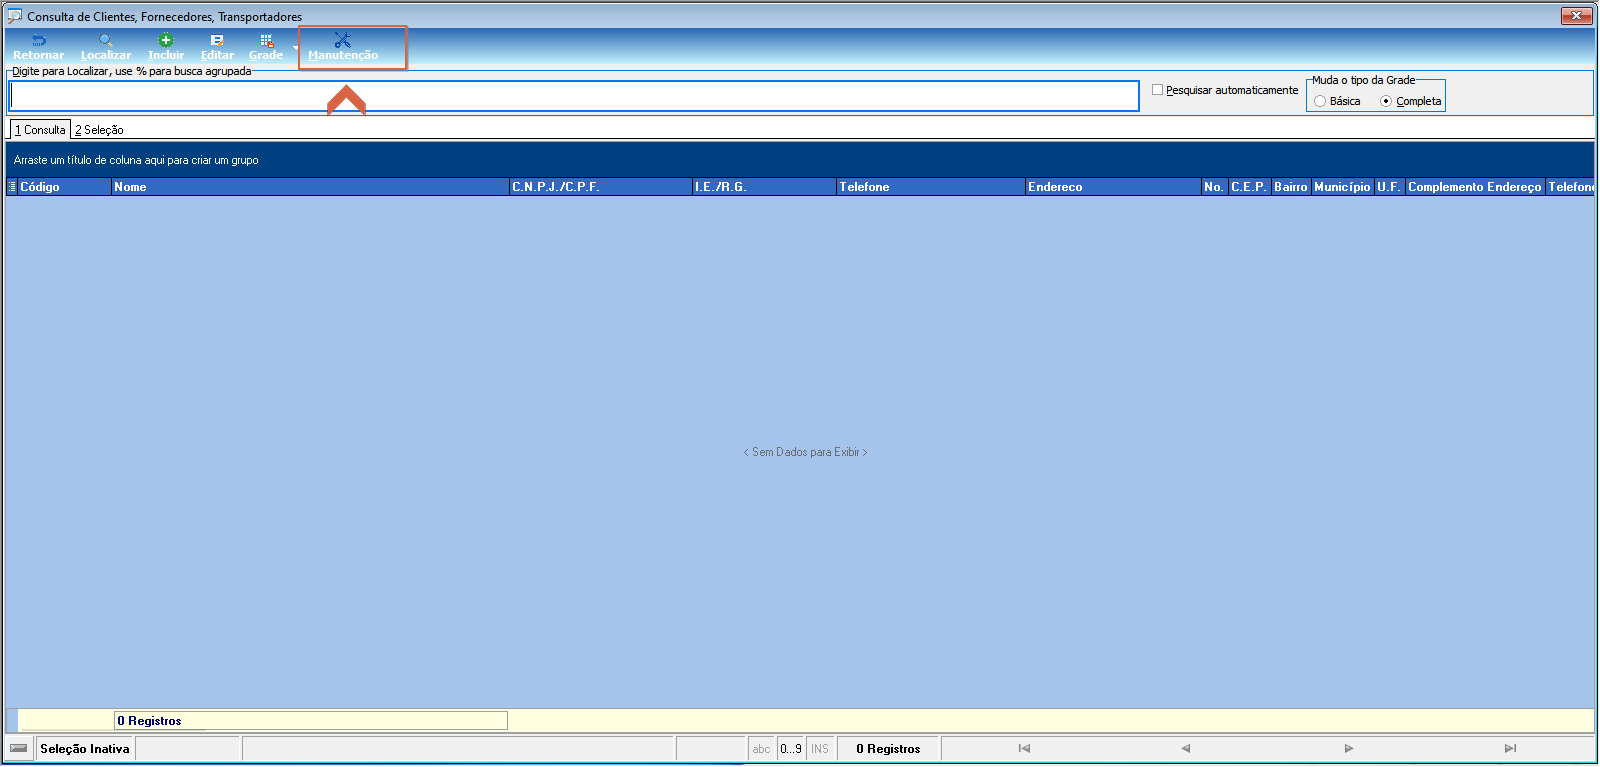Click the Digite para Localizar search field
The height and width of the screenshot is (767, 1600).
coord(574,96)
